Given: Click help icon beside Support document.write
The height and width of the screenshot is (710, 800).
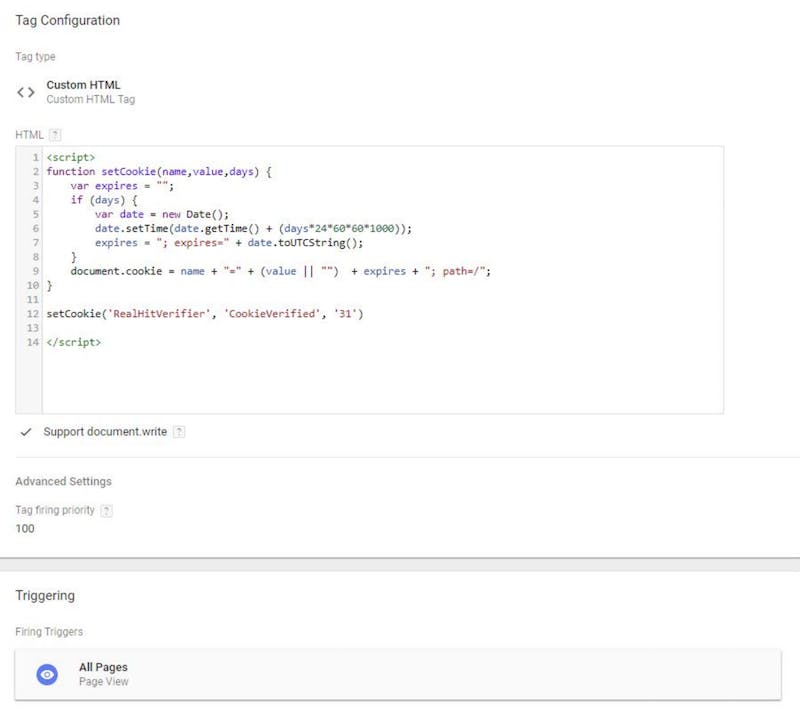Looking at the screenshot, I should click(179, 432).
